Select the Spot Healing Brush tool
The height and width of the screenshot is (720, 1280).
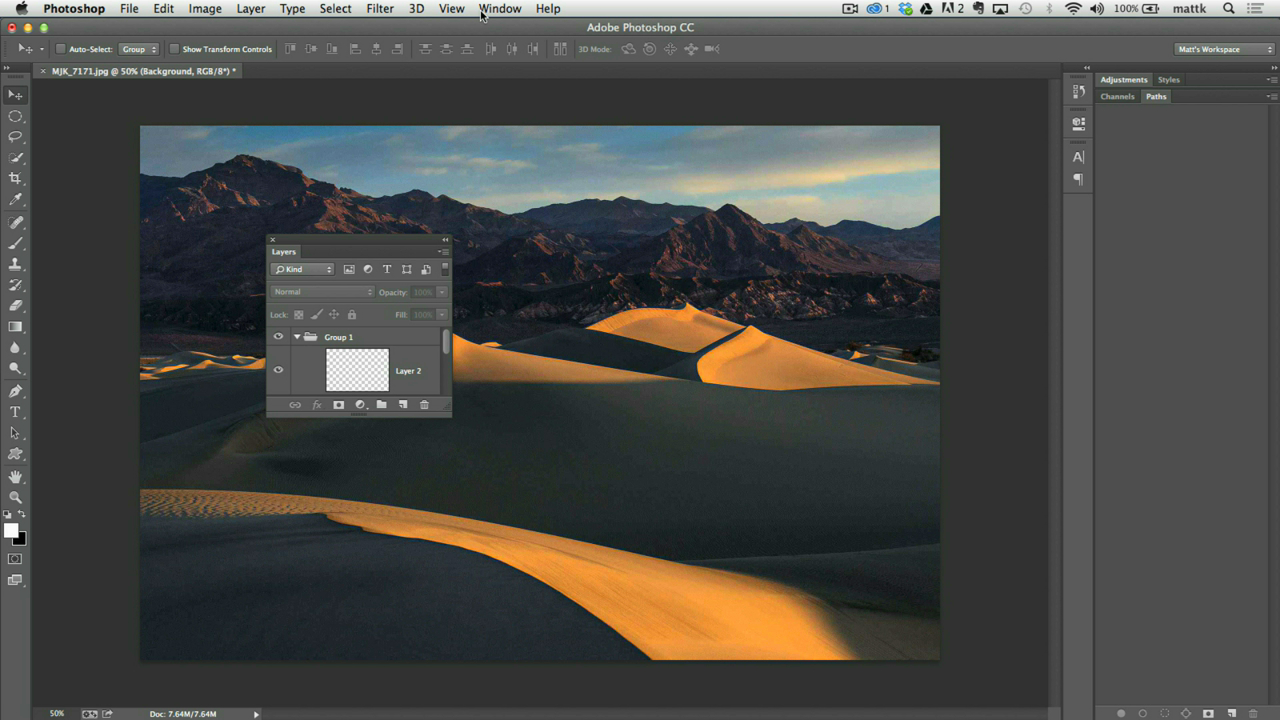click(x=15, y=223)
